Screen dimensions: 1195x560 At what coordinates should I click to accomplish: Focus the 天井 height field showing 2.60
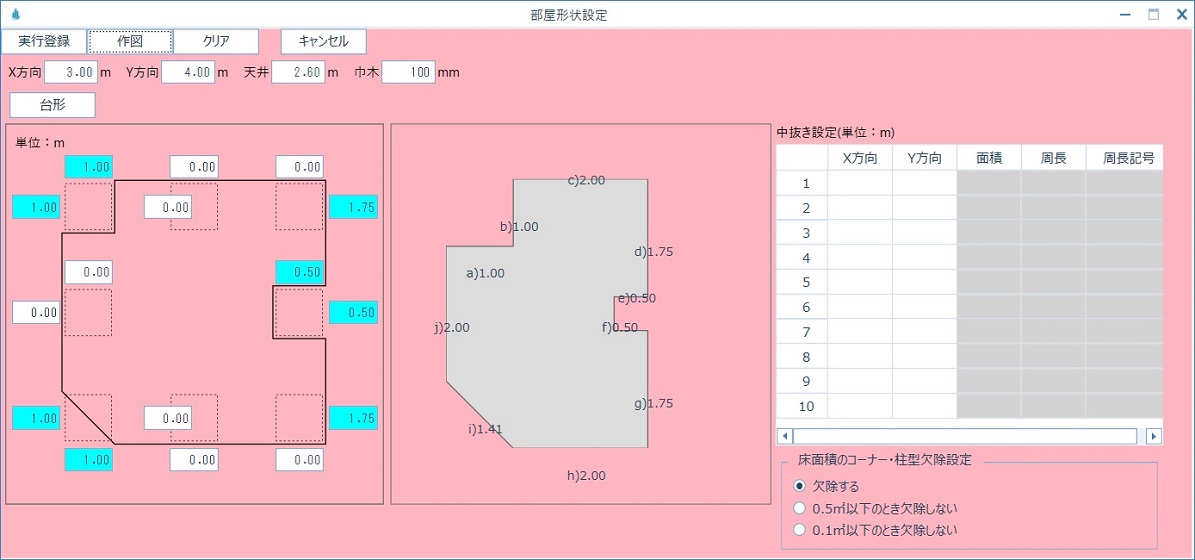click(299, 73)
